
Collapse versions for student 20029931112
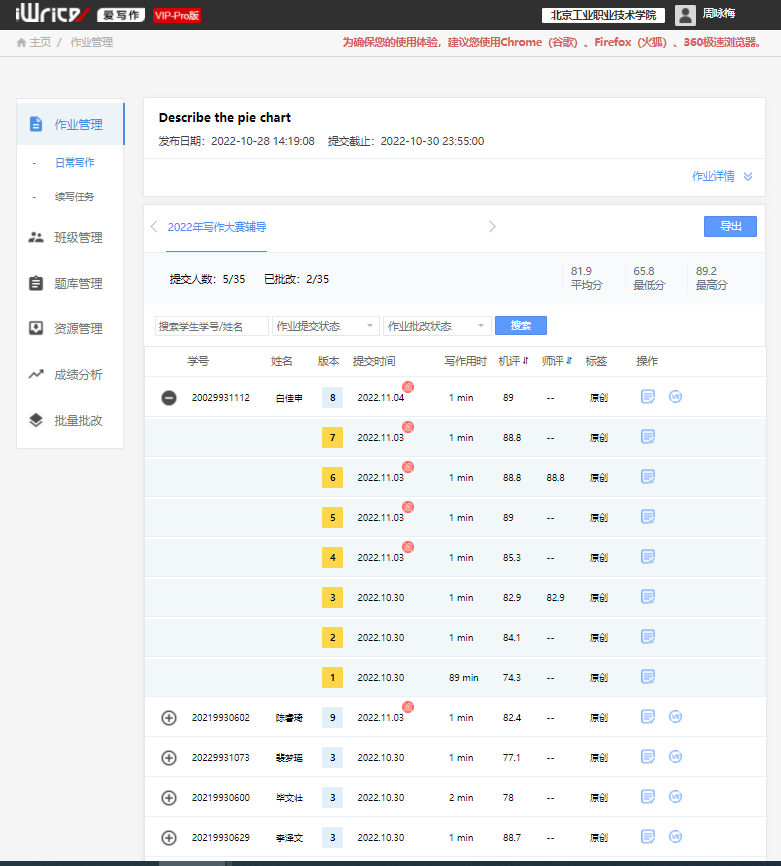coord(169,398)
